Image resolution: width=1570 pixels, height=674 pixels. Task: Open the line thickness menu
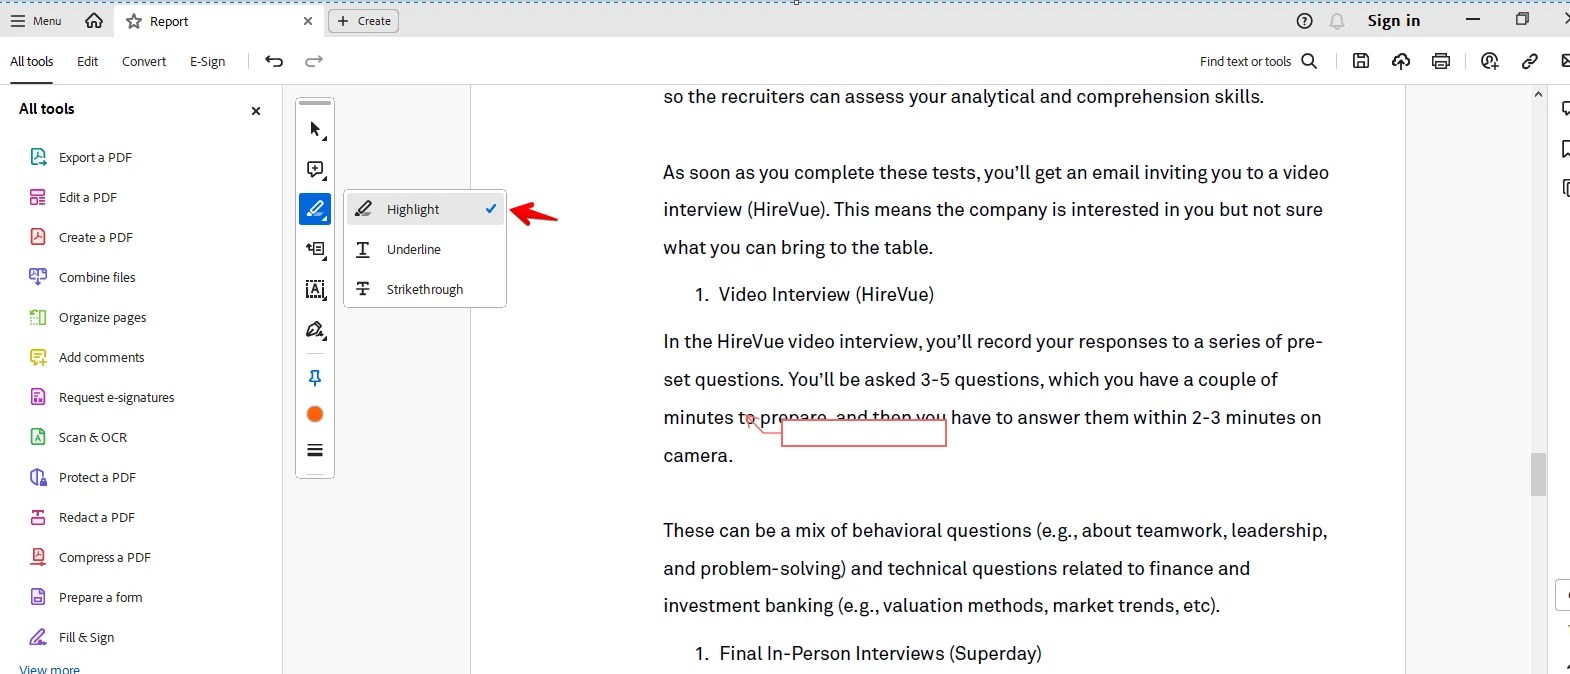[x=315, y=450]
